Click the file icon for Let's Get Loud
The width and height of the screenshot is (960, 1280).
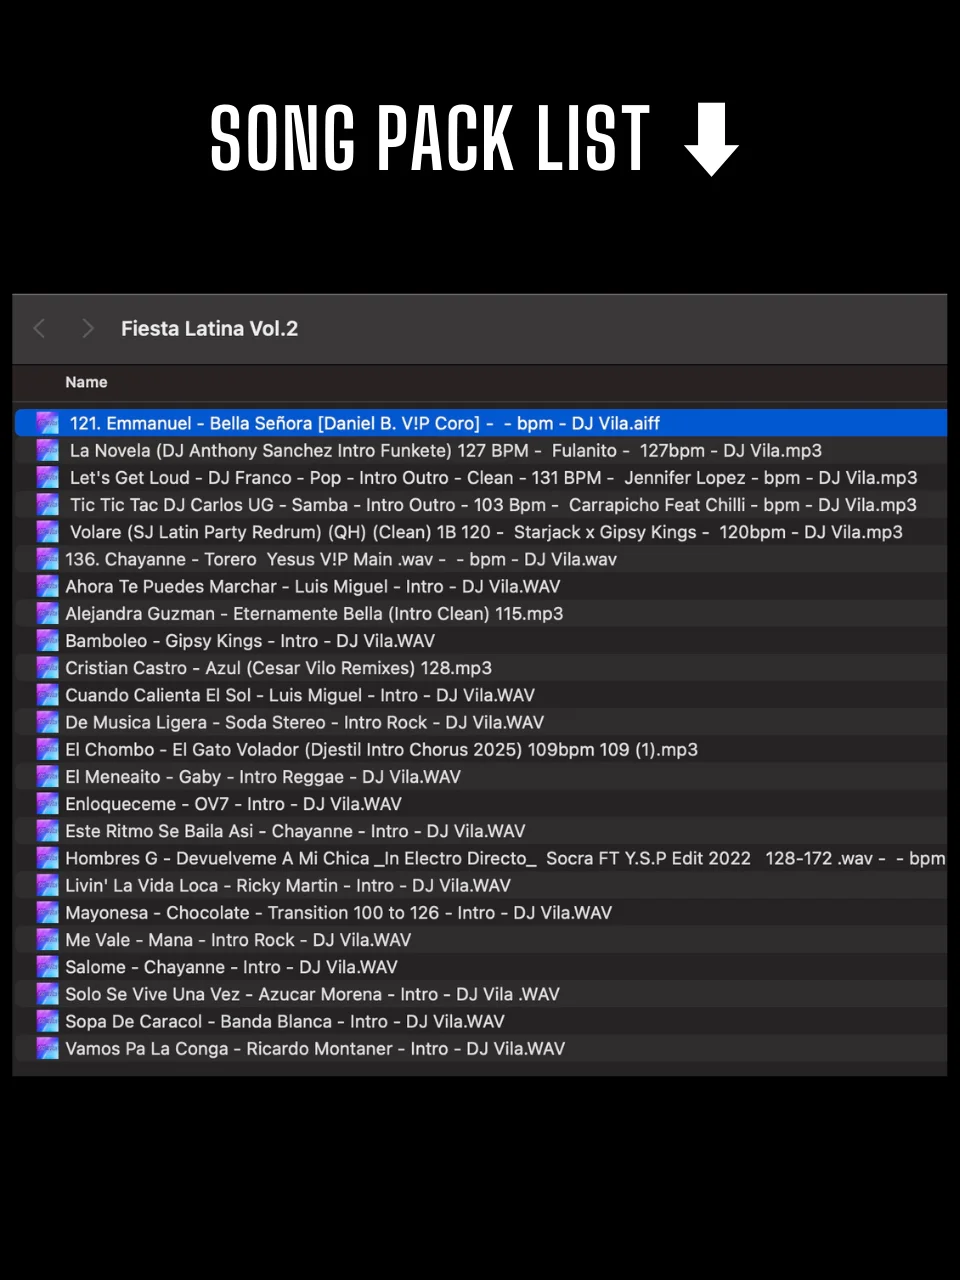(x=47, y=477)
